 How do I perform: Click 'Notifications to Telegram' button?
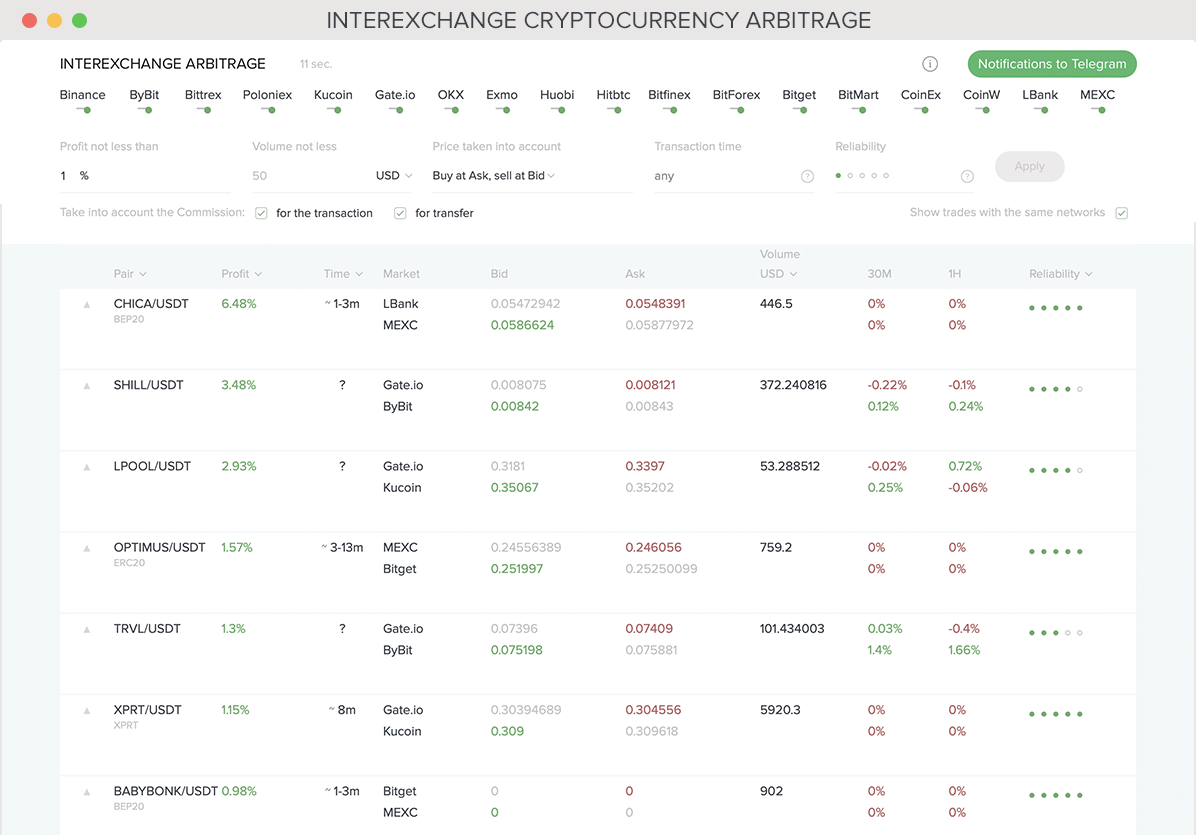pyautogui.click(x=1051, y=63)
